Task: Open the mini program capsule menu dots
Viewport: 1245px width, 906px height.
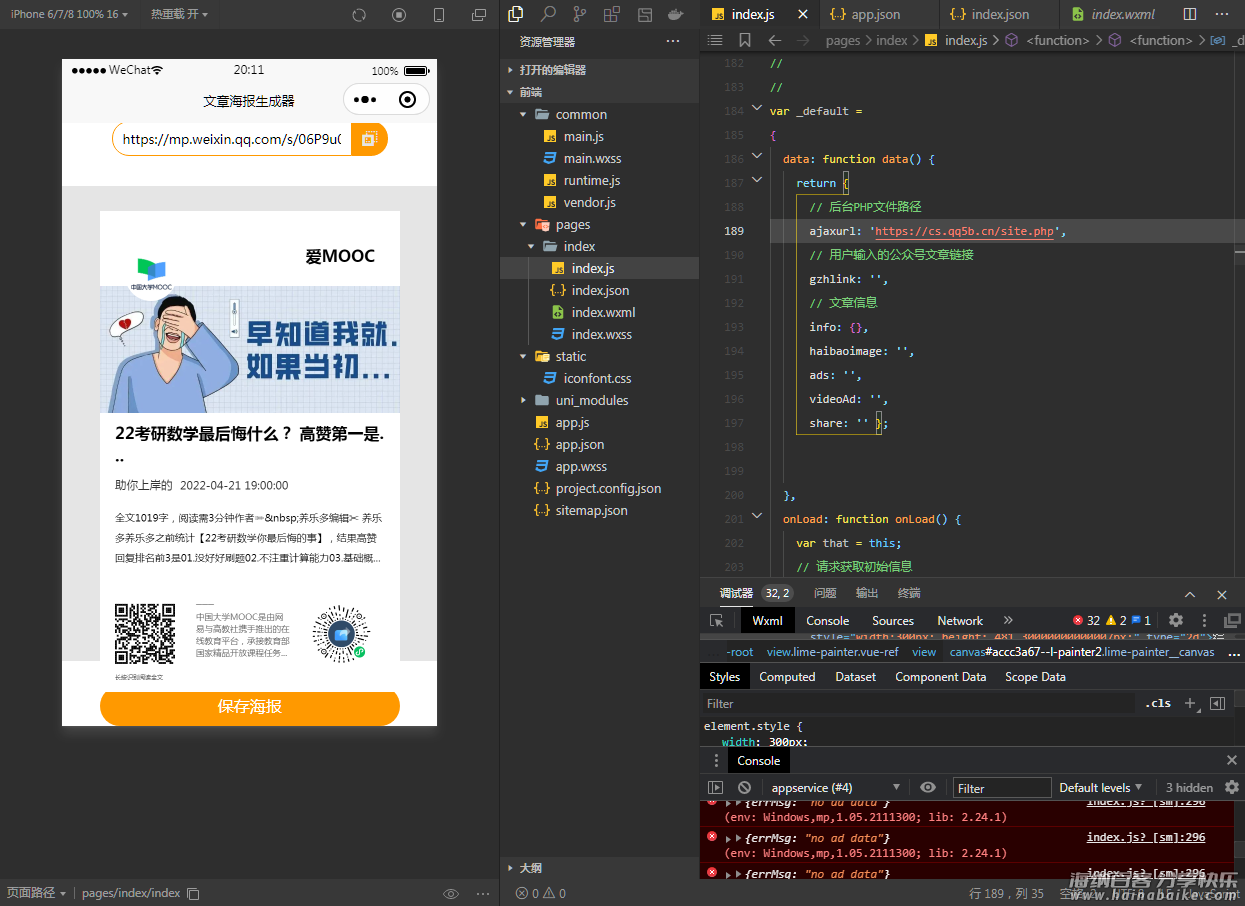Action: [365, 100]
